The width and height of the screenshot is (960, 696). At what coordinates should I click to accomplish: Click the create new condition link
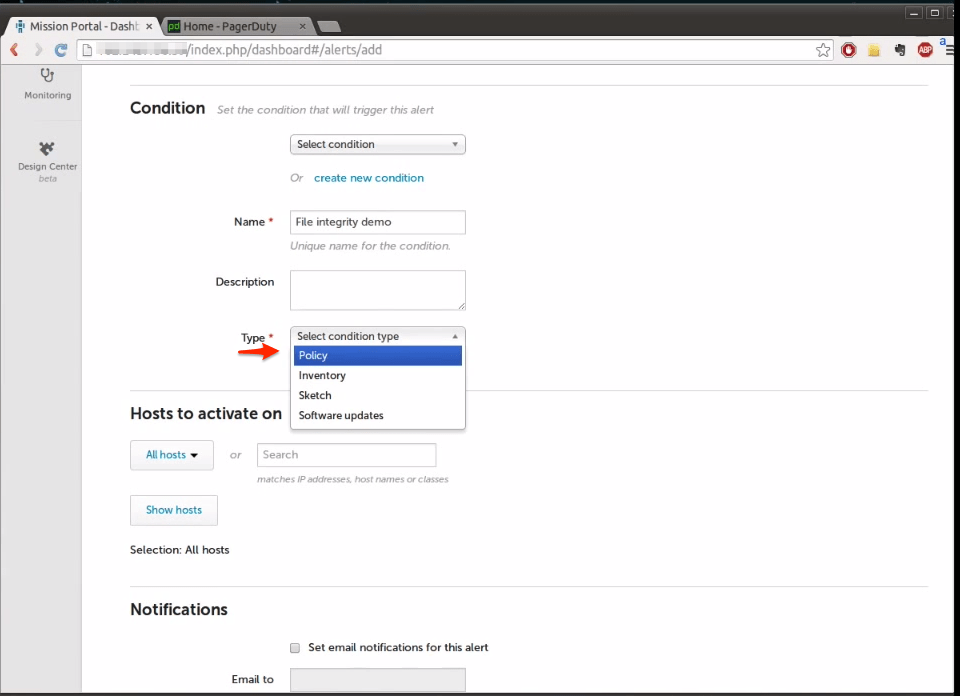(369, 177)
